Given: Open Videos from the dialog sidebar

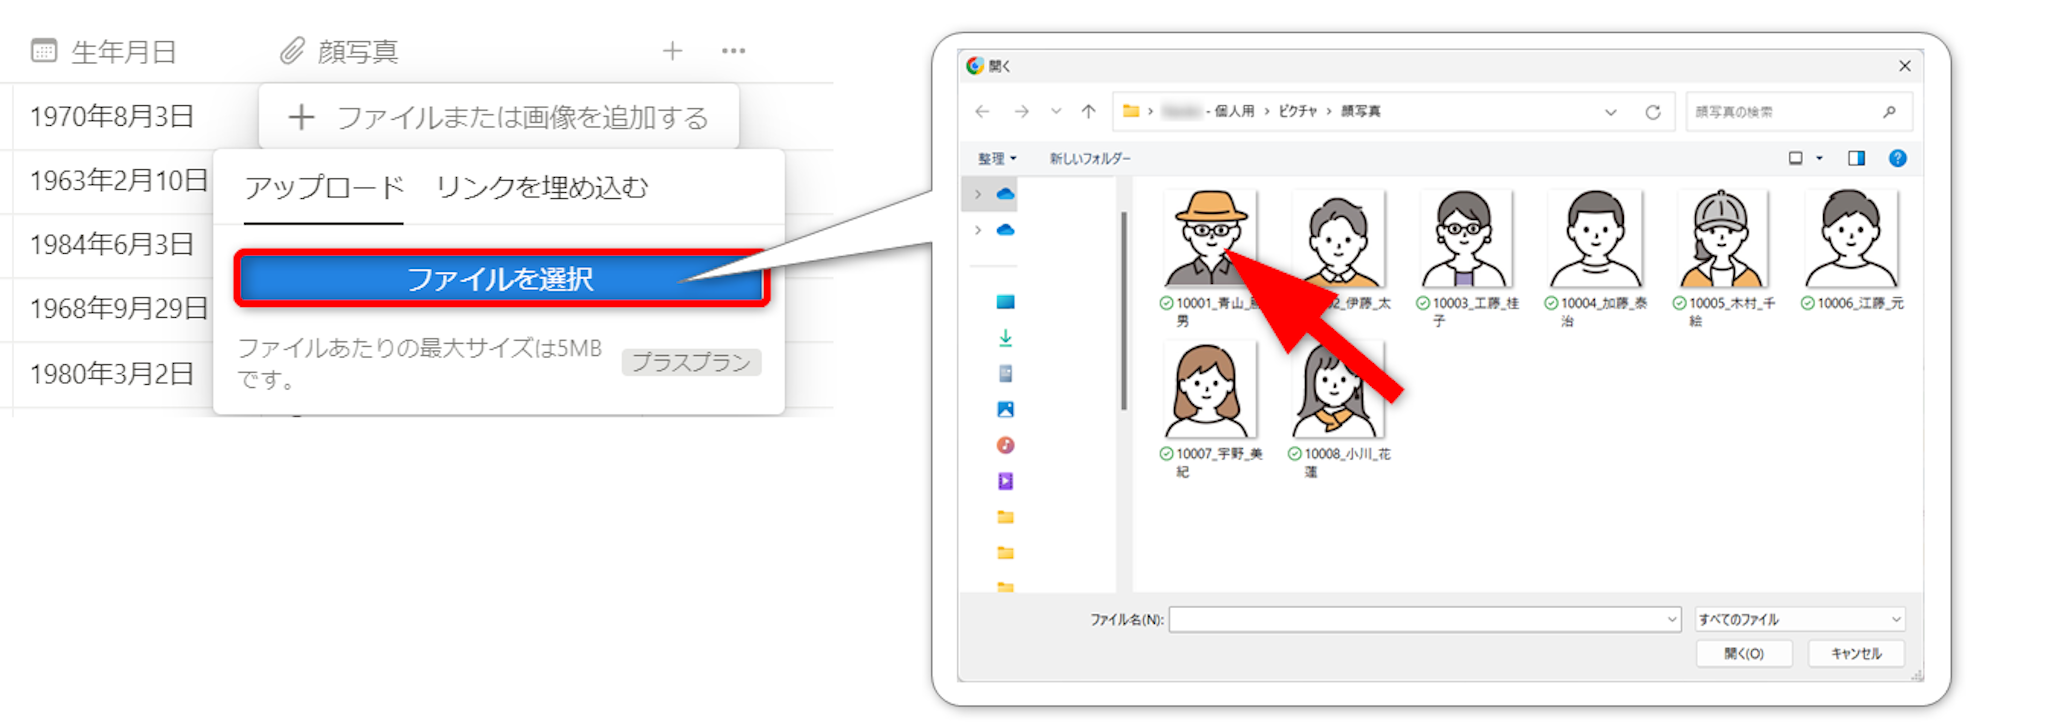Looking at the screenshot, I should (x=1005, y=481).
